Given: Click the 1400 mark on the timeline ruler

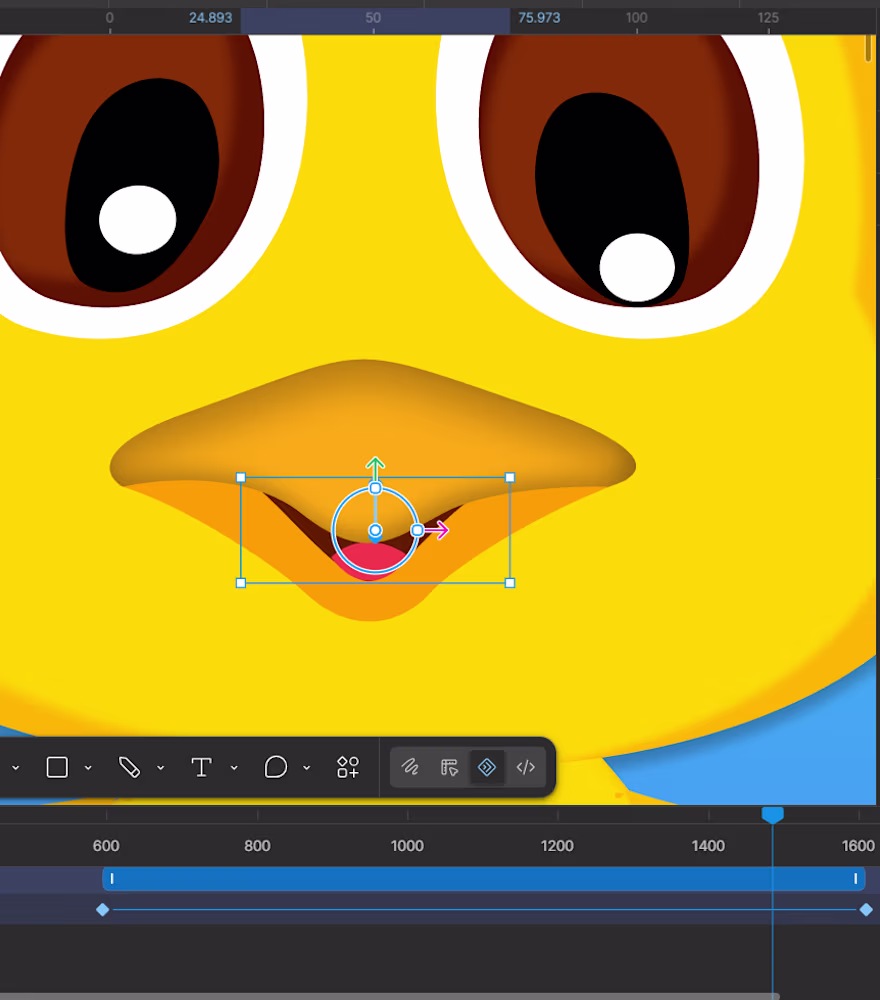Looking at the screenshot, I should click(x=708, y=846).
